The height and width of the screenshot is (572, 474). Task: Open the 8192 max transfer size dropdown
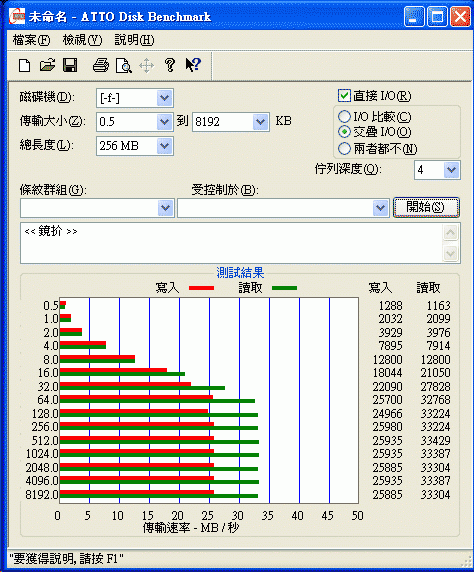click(x=261, y=121)
